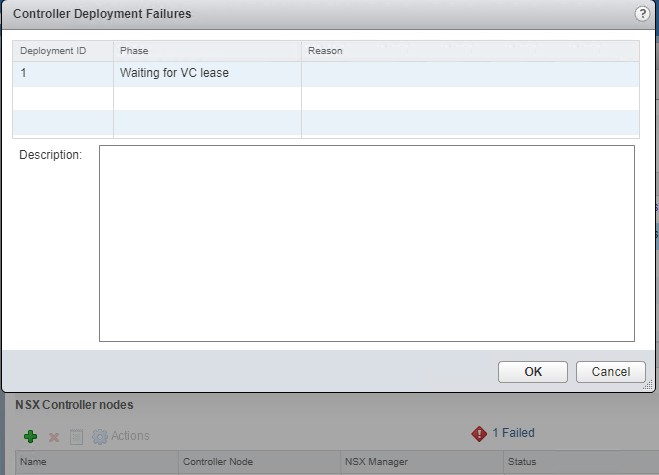The image size is (659, 475).
Task: Open the 1 Failed link
Action: pos(513,433)
